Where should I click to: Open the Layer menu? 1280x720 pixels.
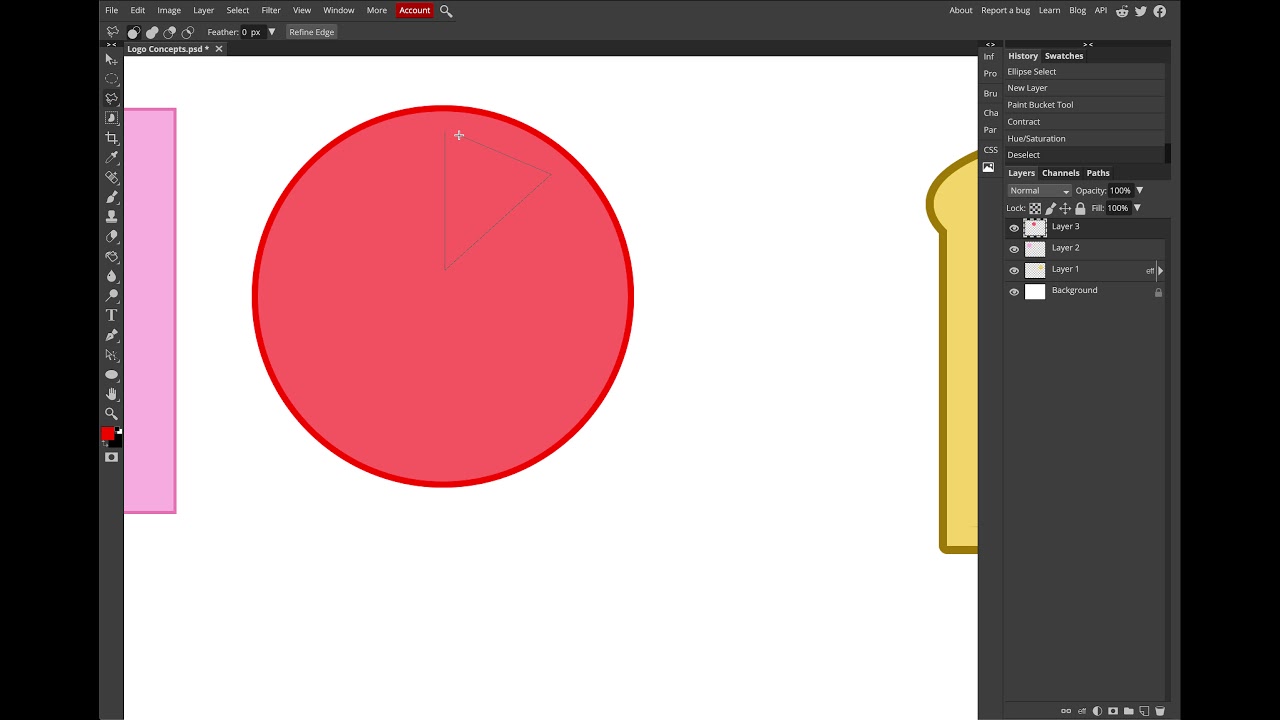tap(204, 10)
